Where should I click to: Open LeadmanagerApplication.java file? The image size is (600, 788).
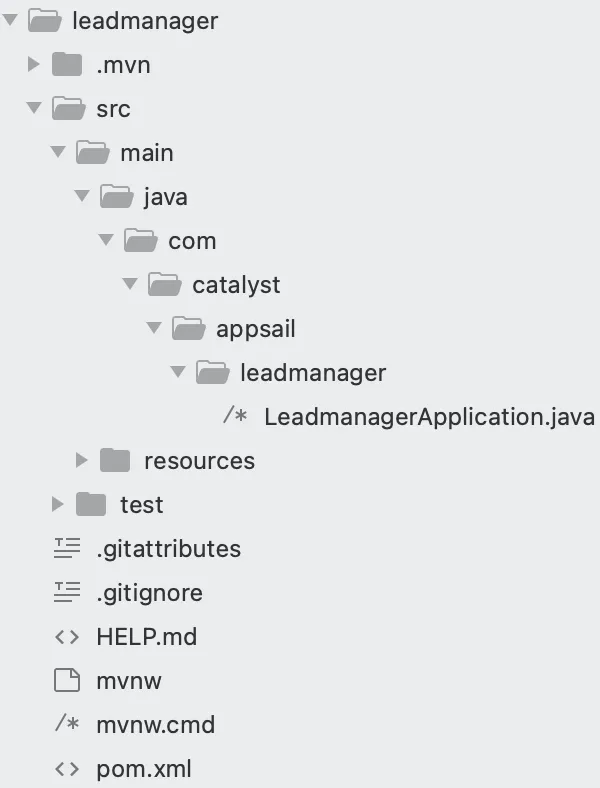429,417
